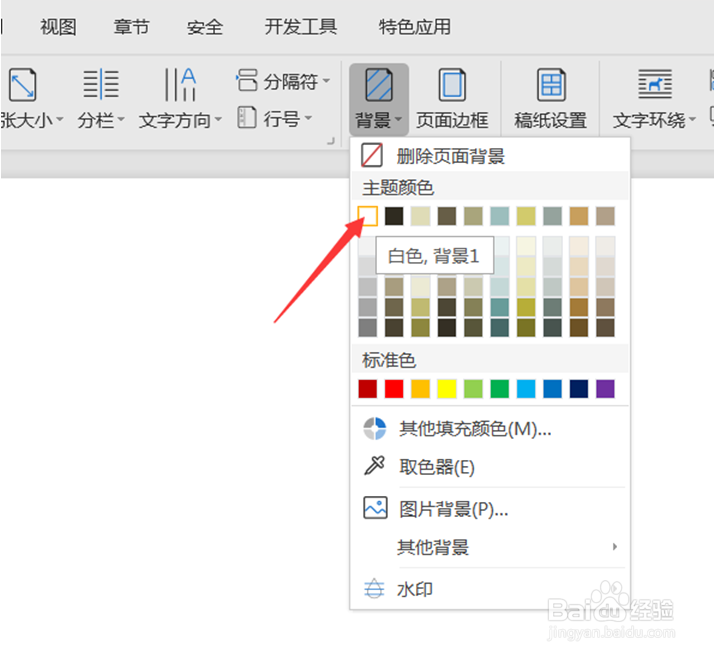Click the 分隔符 separator icon
714x657 pixels.
coord(247,80)
